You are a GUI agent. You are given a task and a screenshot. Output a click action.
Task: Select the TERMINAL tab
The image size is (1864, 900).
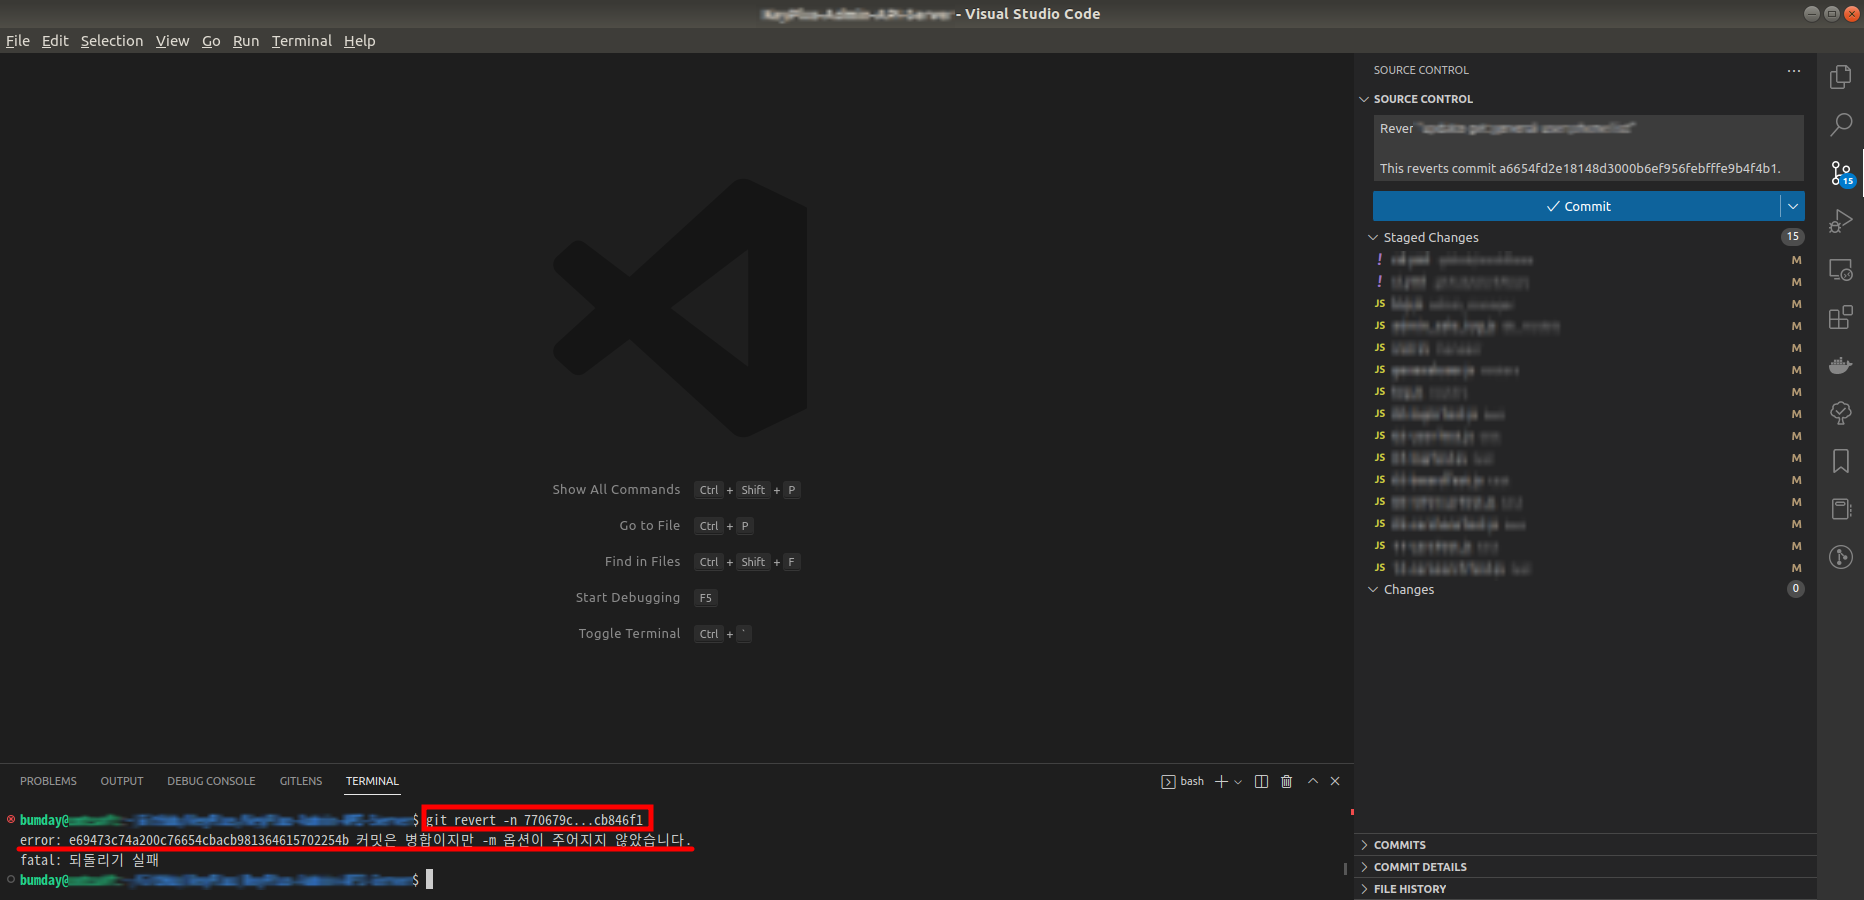[x=372, y=781]
